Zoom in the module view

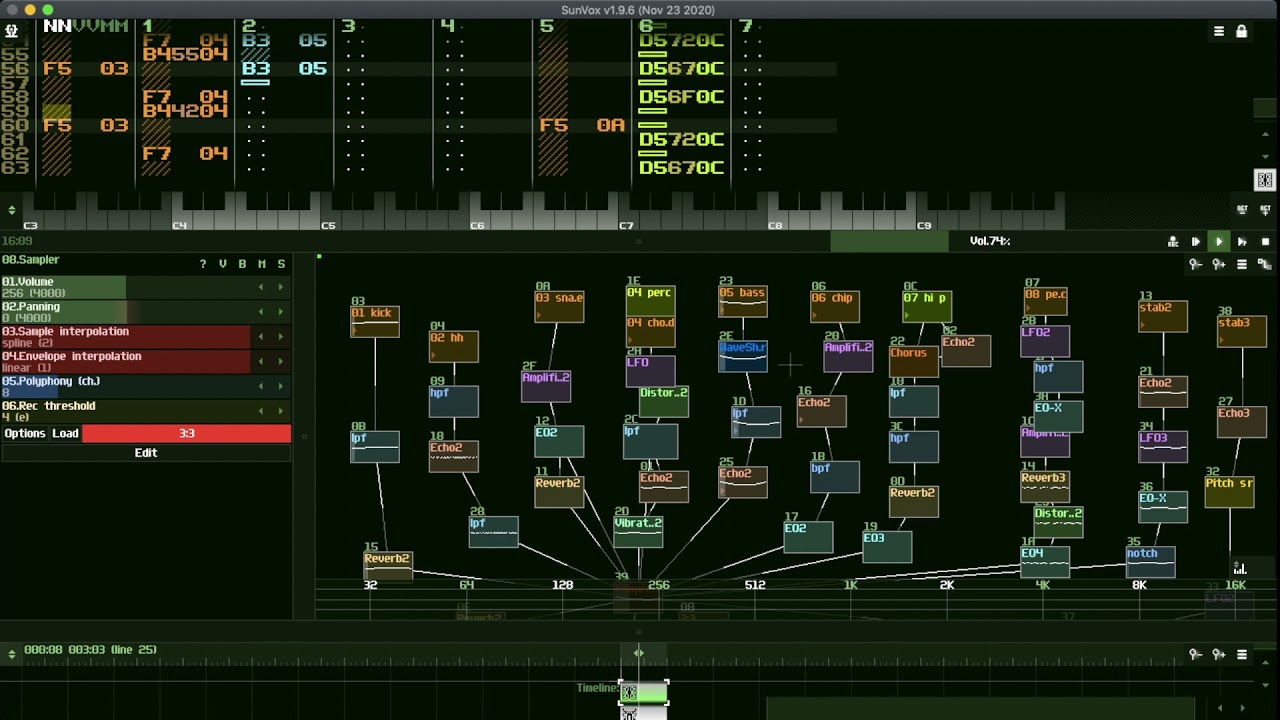coord(1218,264)
